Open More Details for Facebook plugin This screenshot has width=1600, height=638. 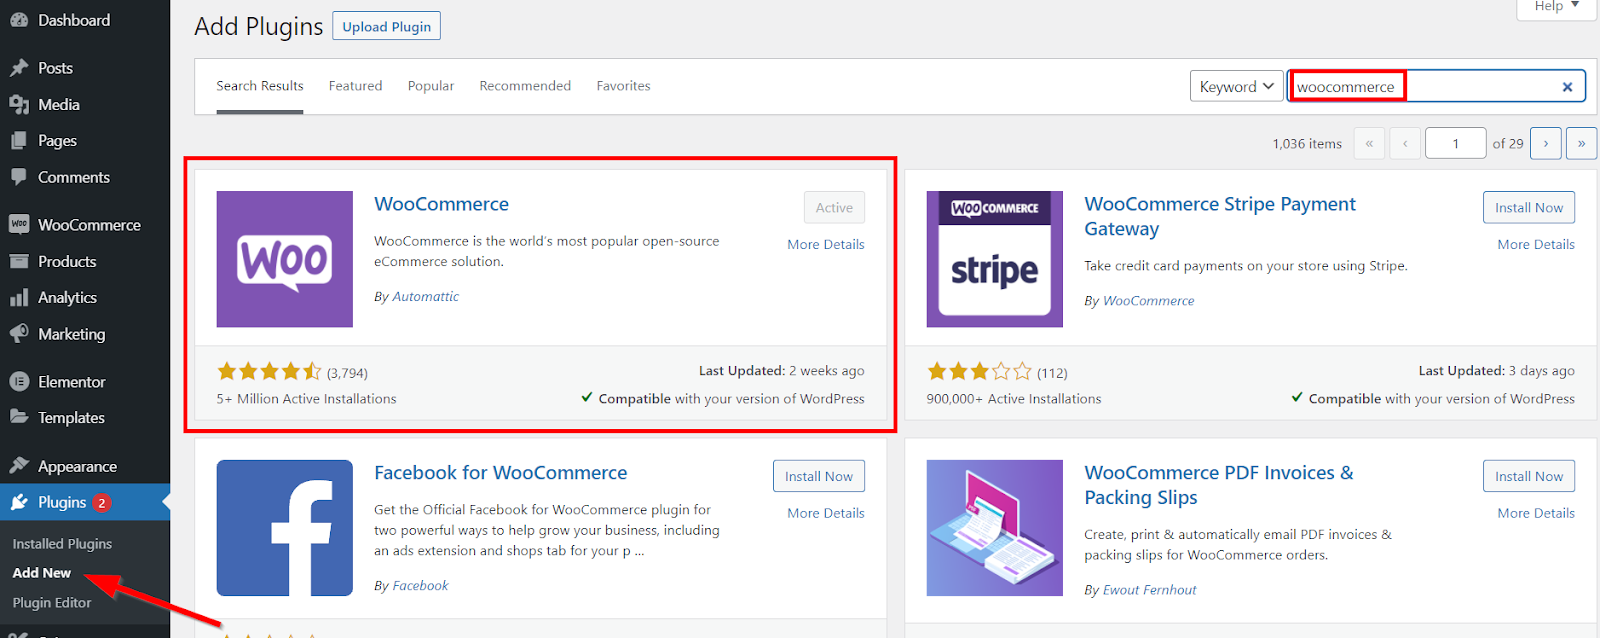point(826,513)
